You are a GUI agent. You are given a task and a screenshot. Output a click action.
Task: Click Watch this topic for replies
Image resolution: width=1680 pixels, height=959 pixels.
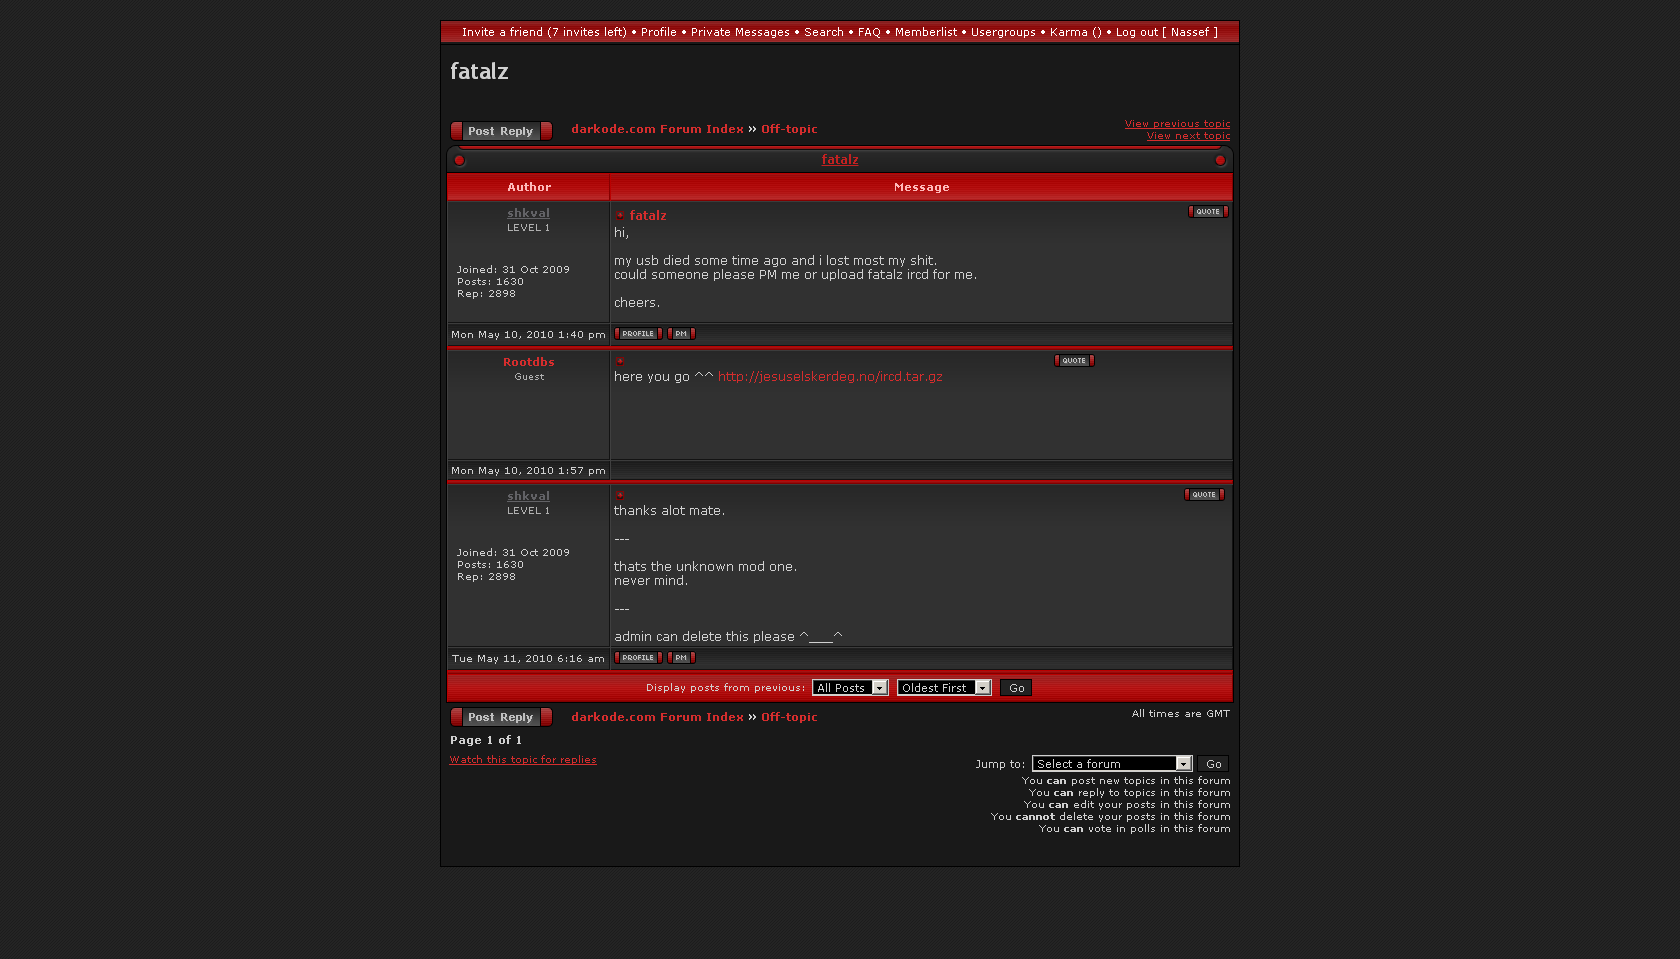point(523,760)
